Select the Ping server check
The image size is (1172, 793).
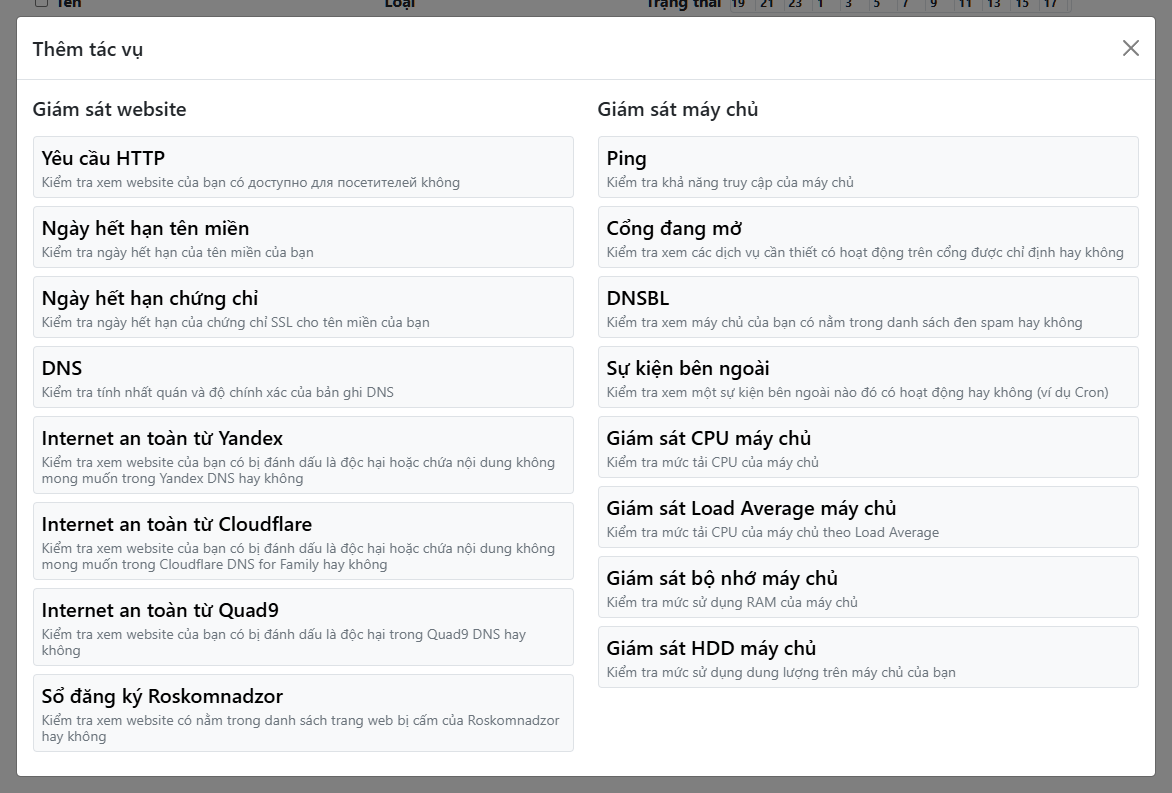(868, 168)
